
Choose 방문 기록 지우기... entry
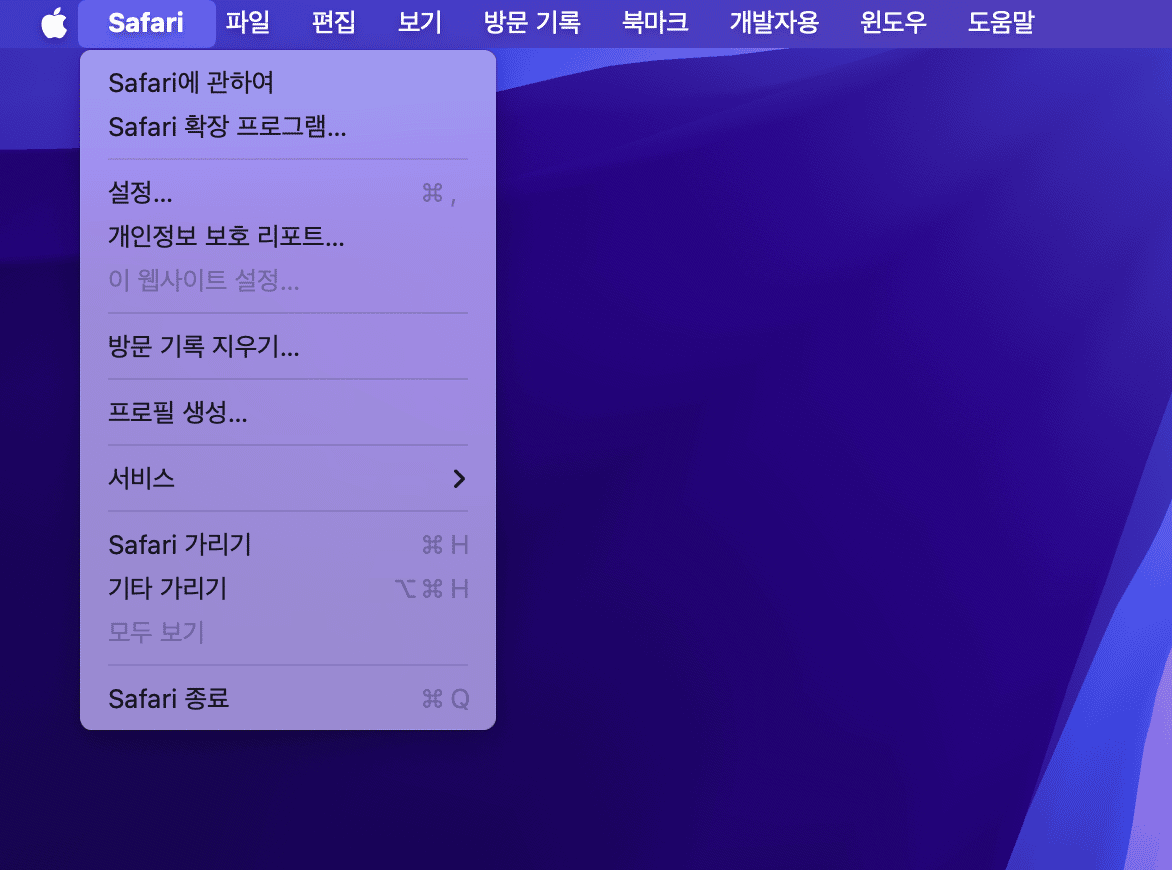(x=203, y=347)
